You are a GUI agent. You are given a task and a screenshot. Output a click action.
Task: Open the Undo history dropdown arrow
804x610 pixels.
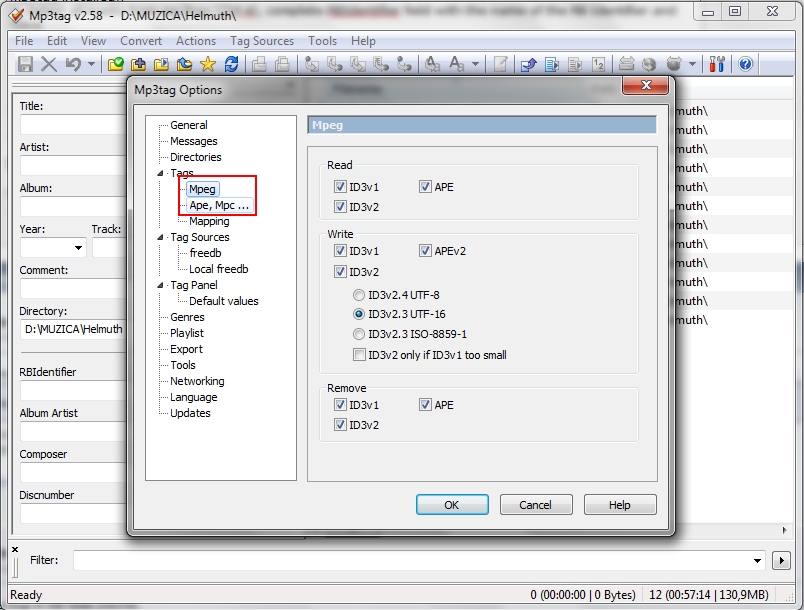click(91, 64)
